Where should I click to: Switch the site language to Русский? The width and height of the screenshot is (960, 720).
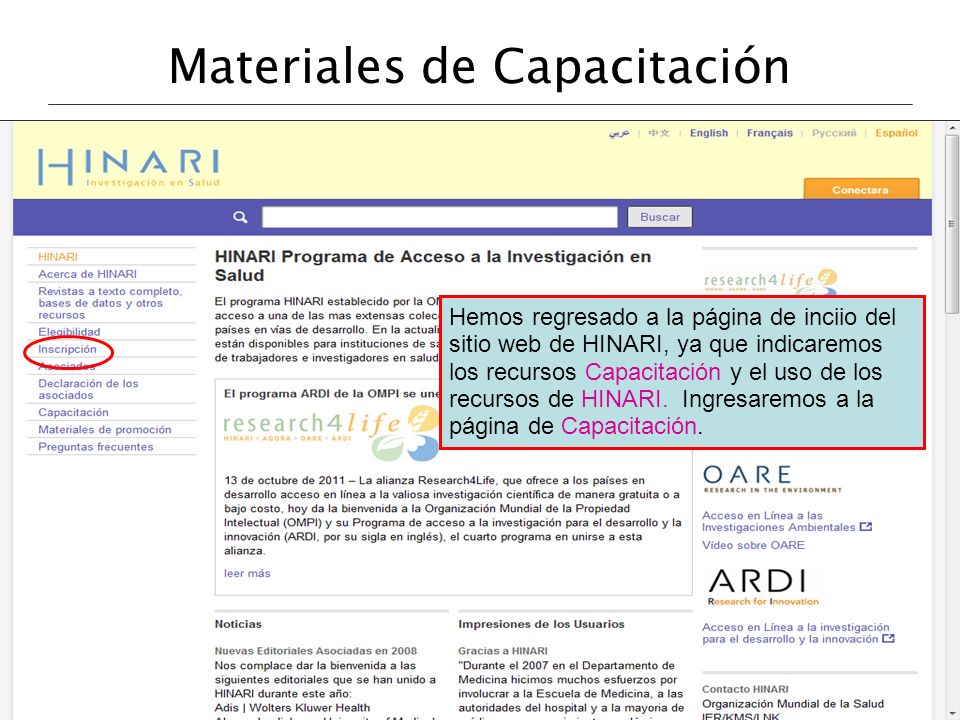pos(834,133)
